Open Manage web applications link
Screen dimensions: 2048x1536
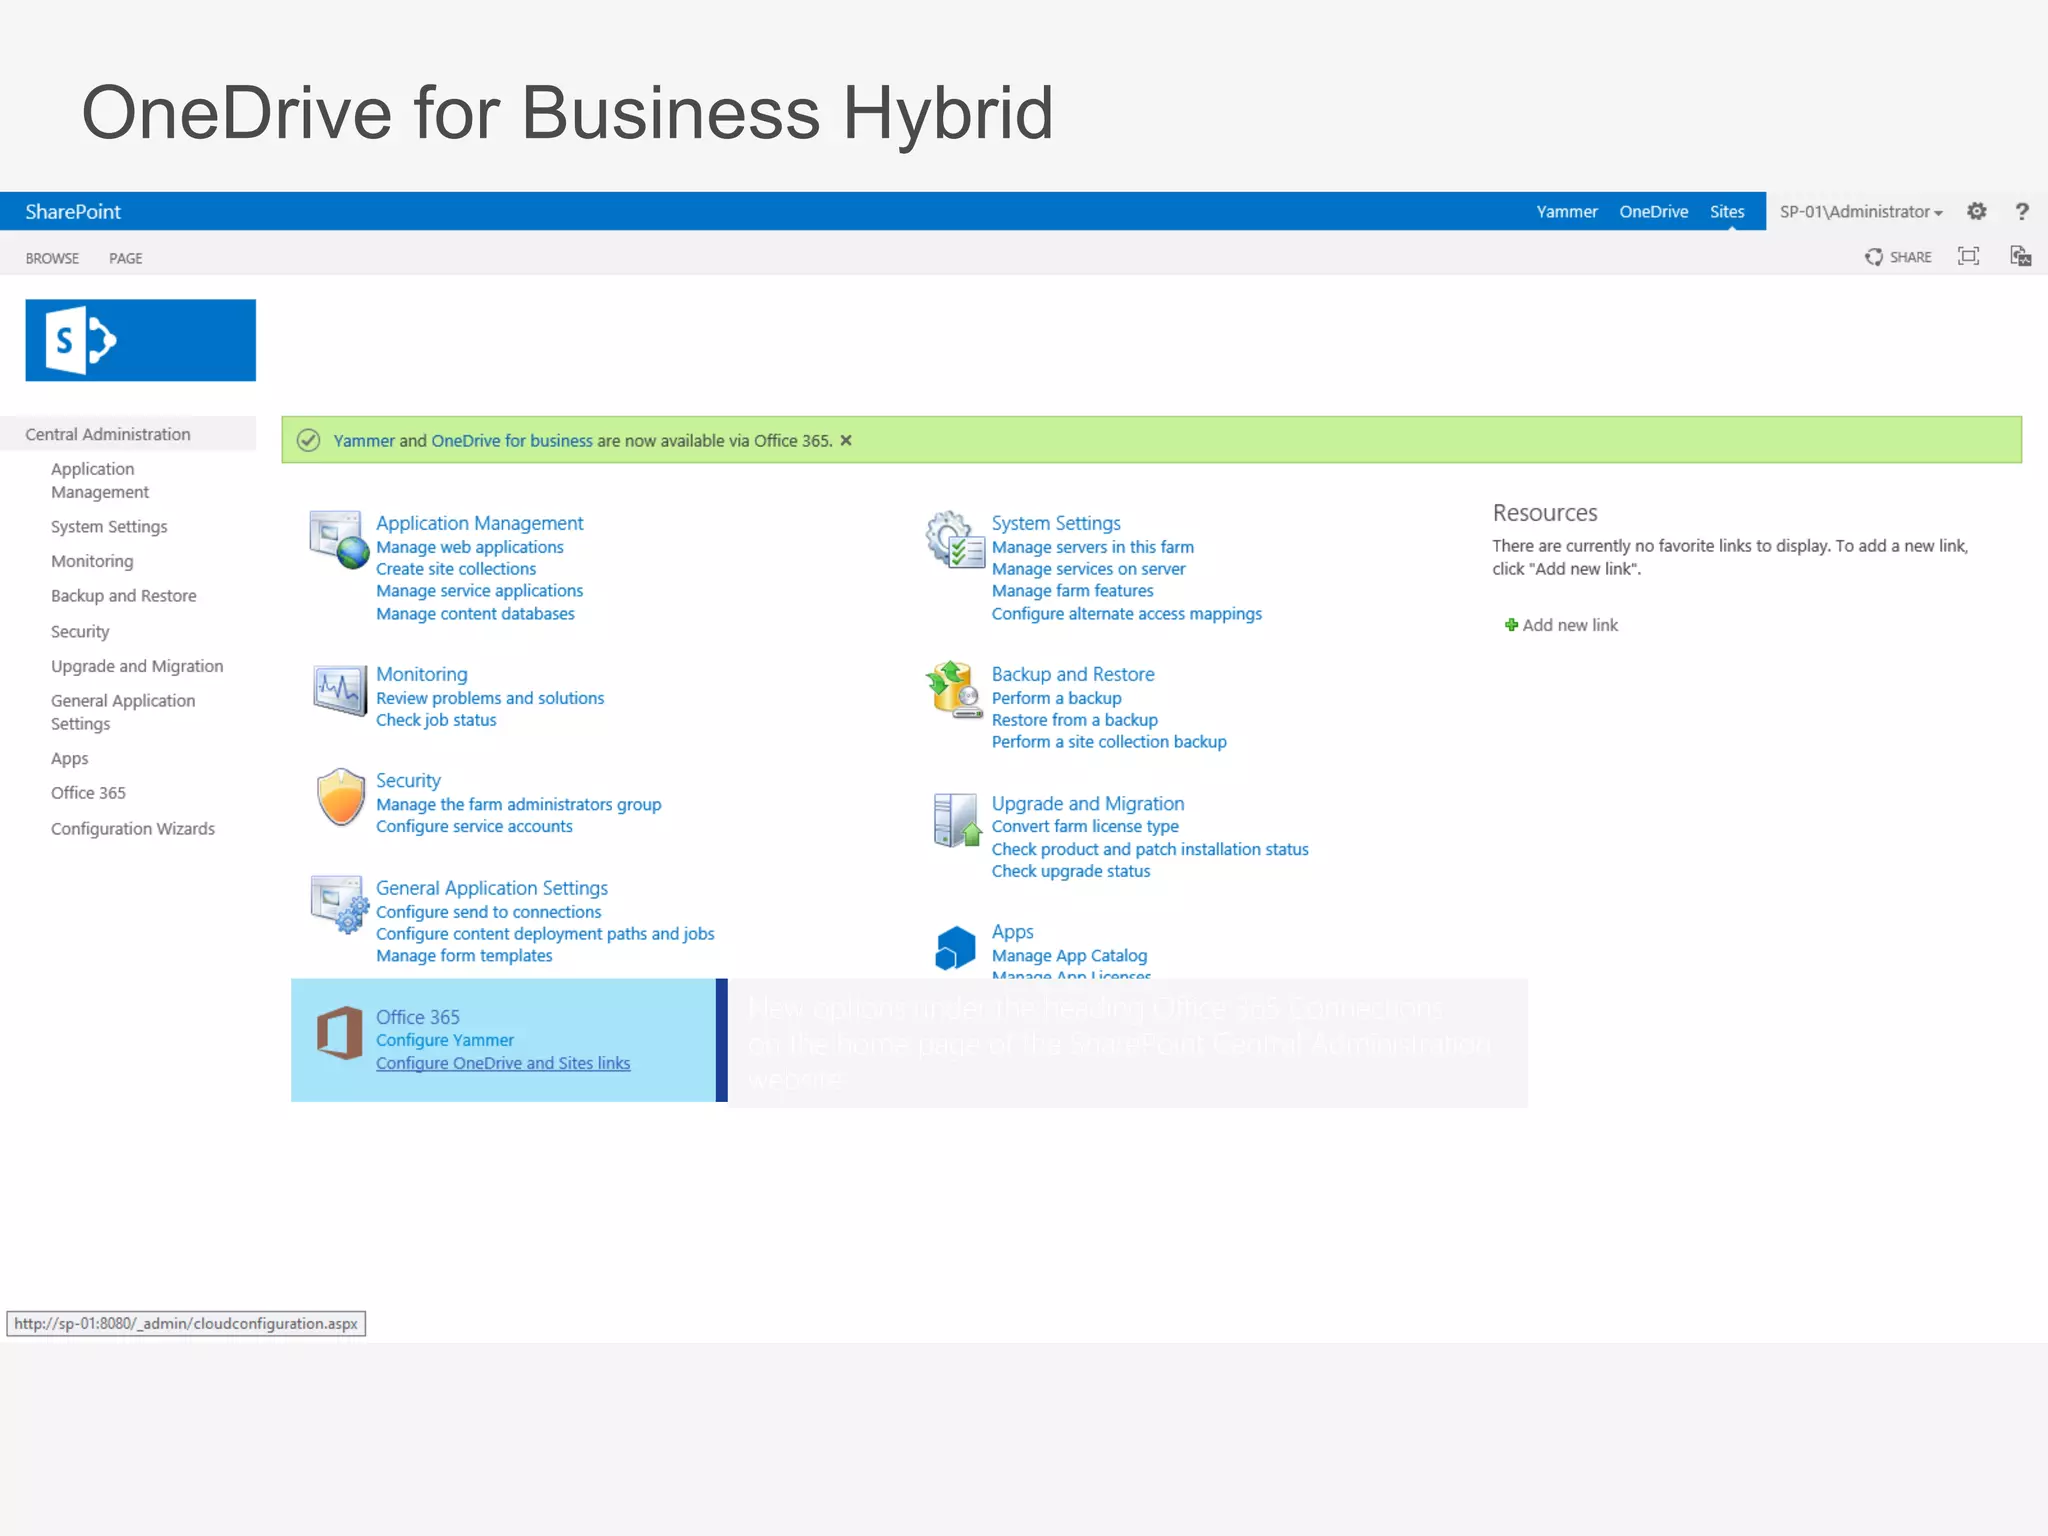470,547
